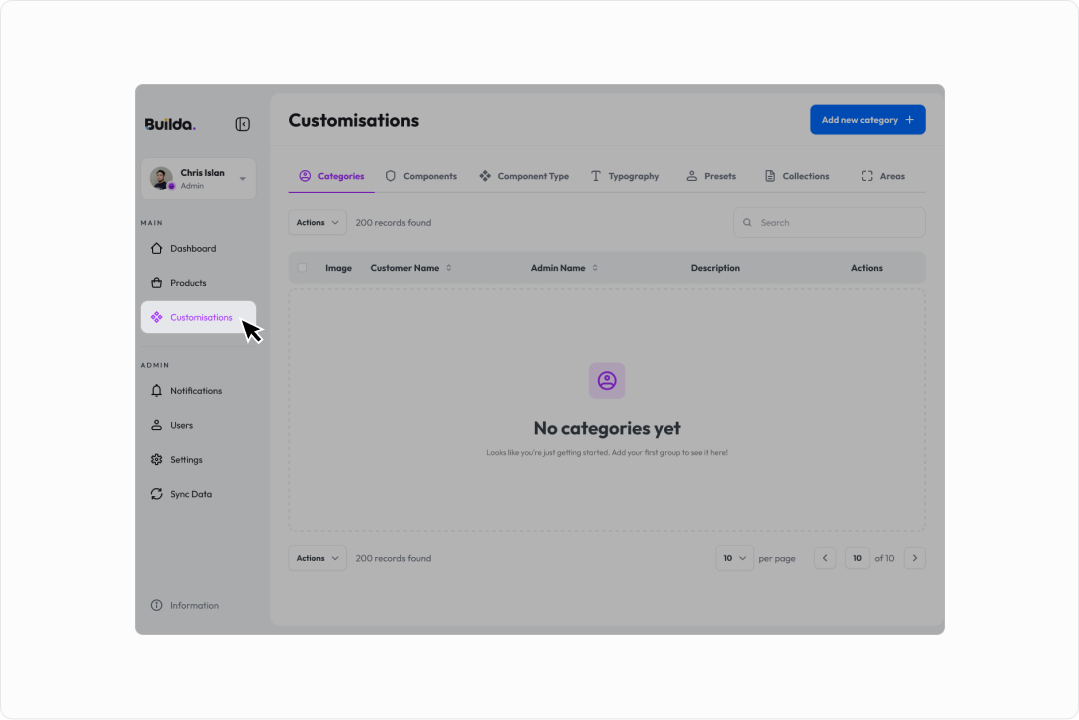Expand the Chris Islan account dropdown

point(242,179)
